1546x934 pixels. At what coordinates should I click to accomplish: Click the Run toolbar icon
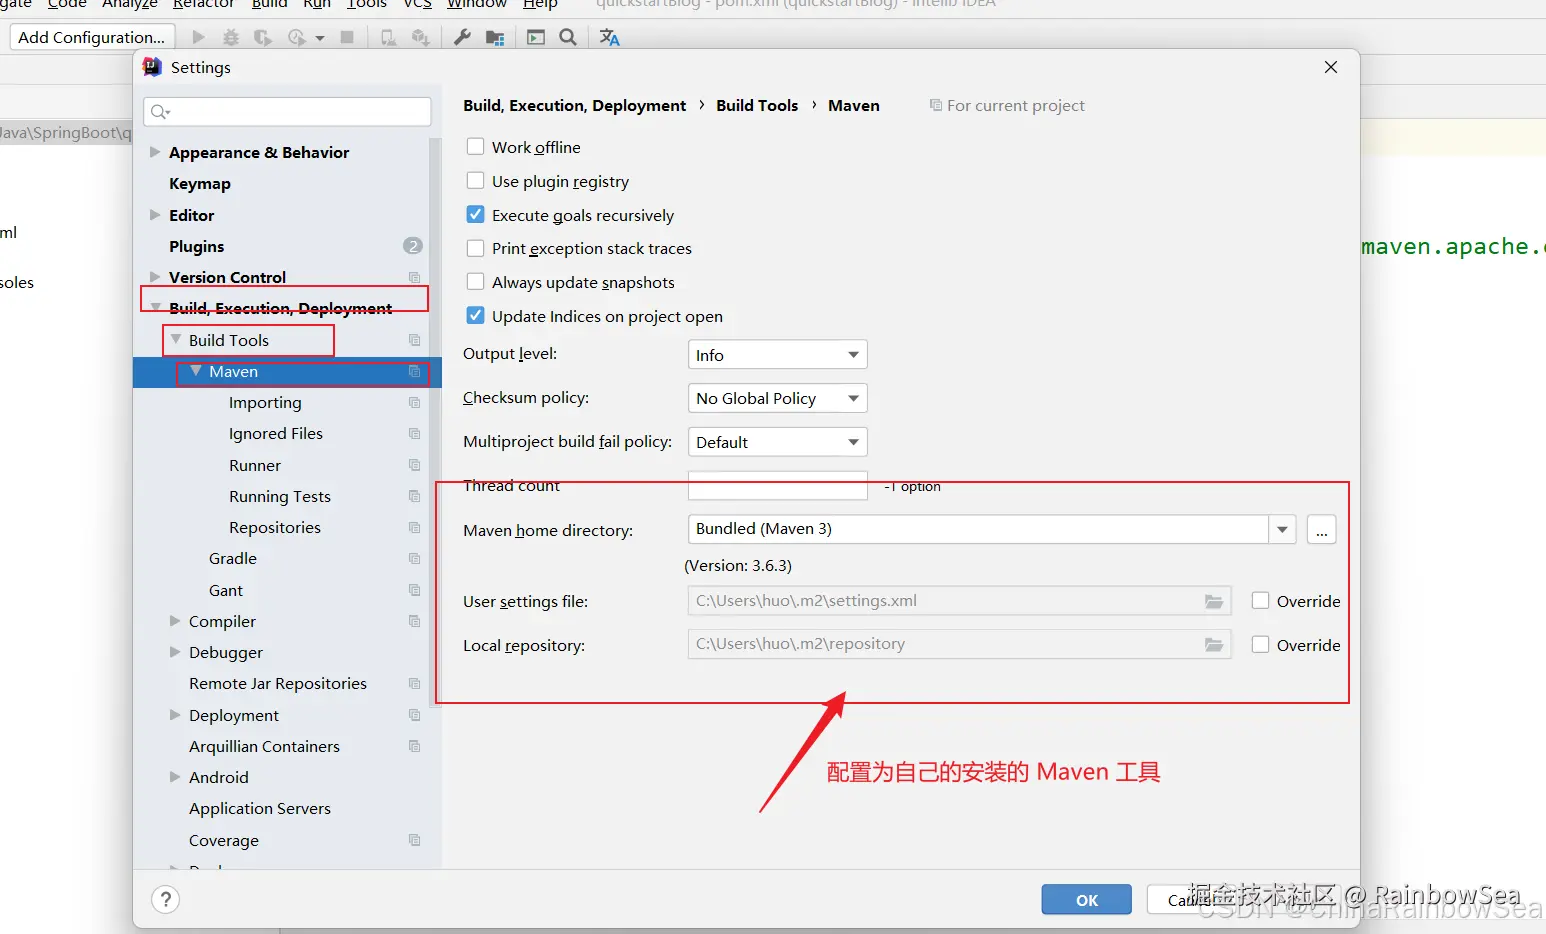click(x=198, y=37)
